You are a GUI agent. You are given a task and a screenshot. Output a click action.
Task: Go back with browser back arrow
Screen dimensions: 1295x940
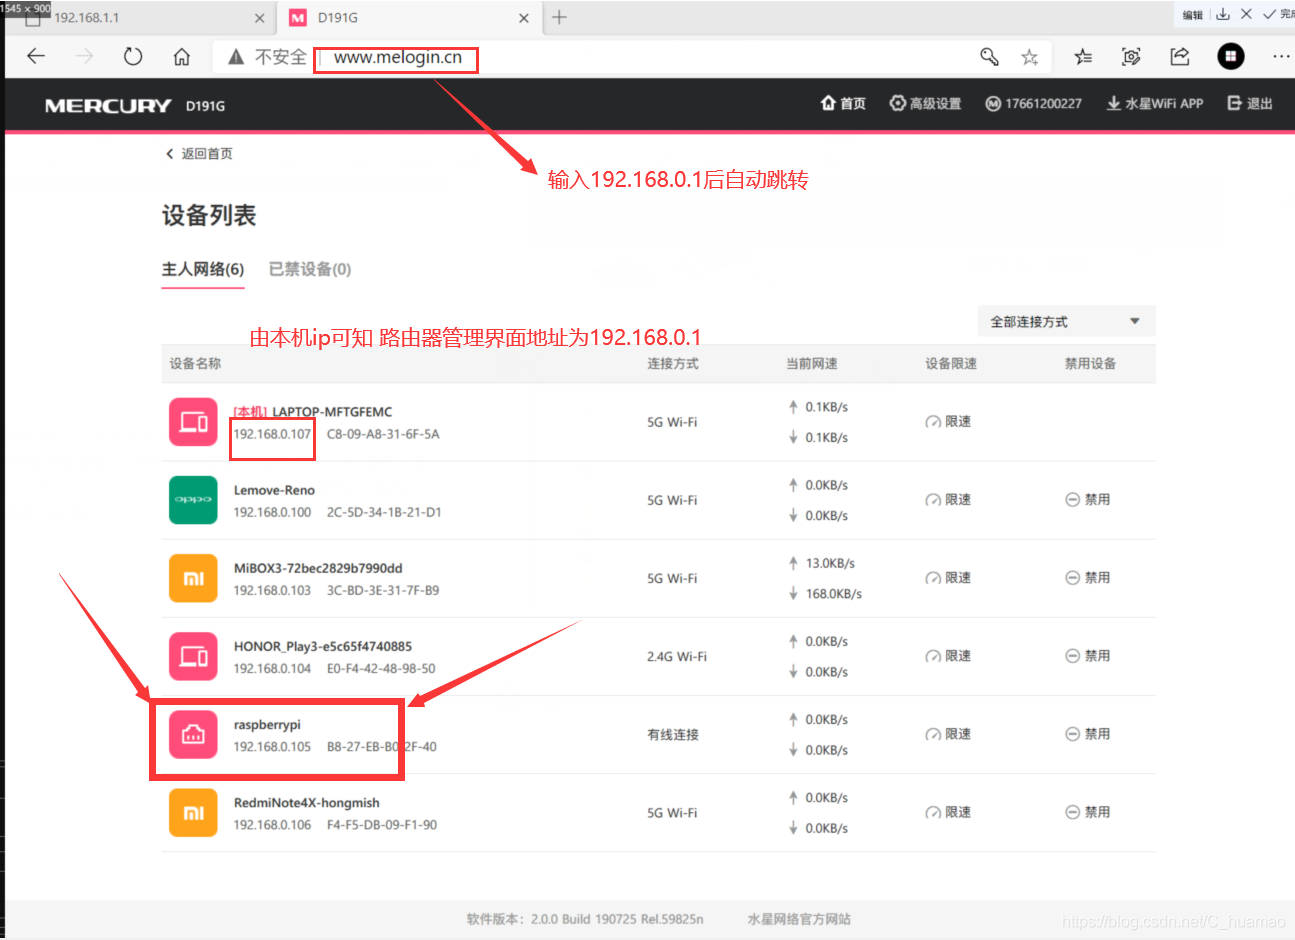(36, 56)
